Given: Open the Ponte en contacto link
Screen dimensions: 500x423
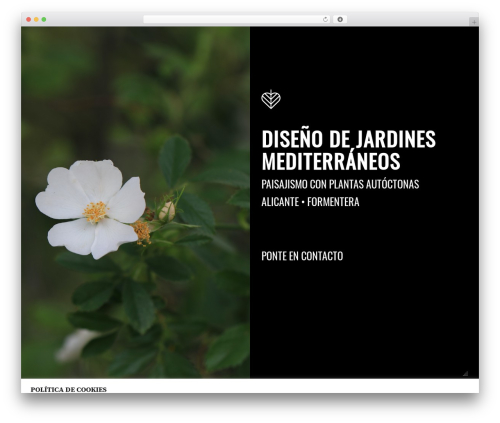Looking at the screenshot, I should (x=302, y=256).
